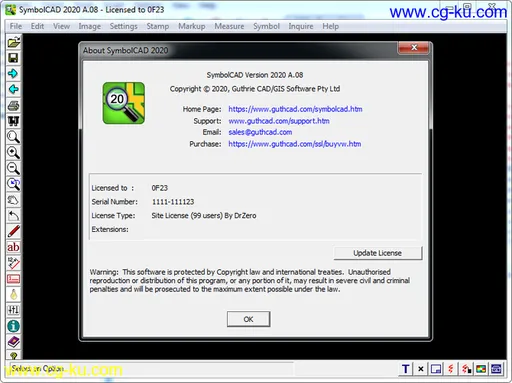Click the 'Site License (99 users)' text
The width and height of the screenshot is (512, 383).
pos(187,216)
